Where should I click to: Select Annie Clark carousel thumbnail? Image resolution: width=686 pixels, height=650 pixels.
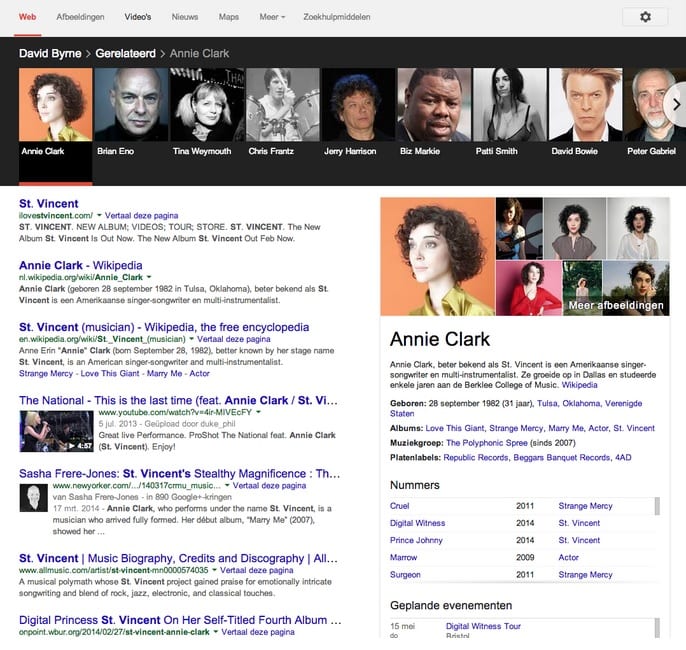[x=56, y=105]
